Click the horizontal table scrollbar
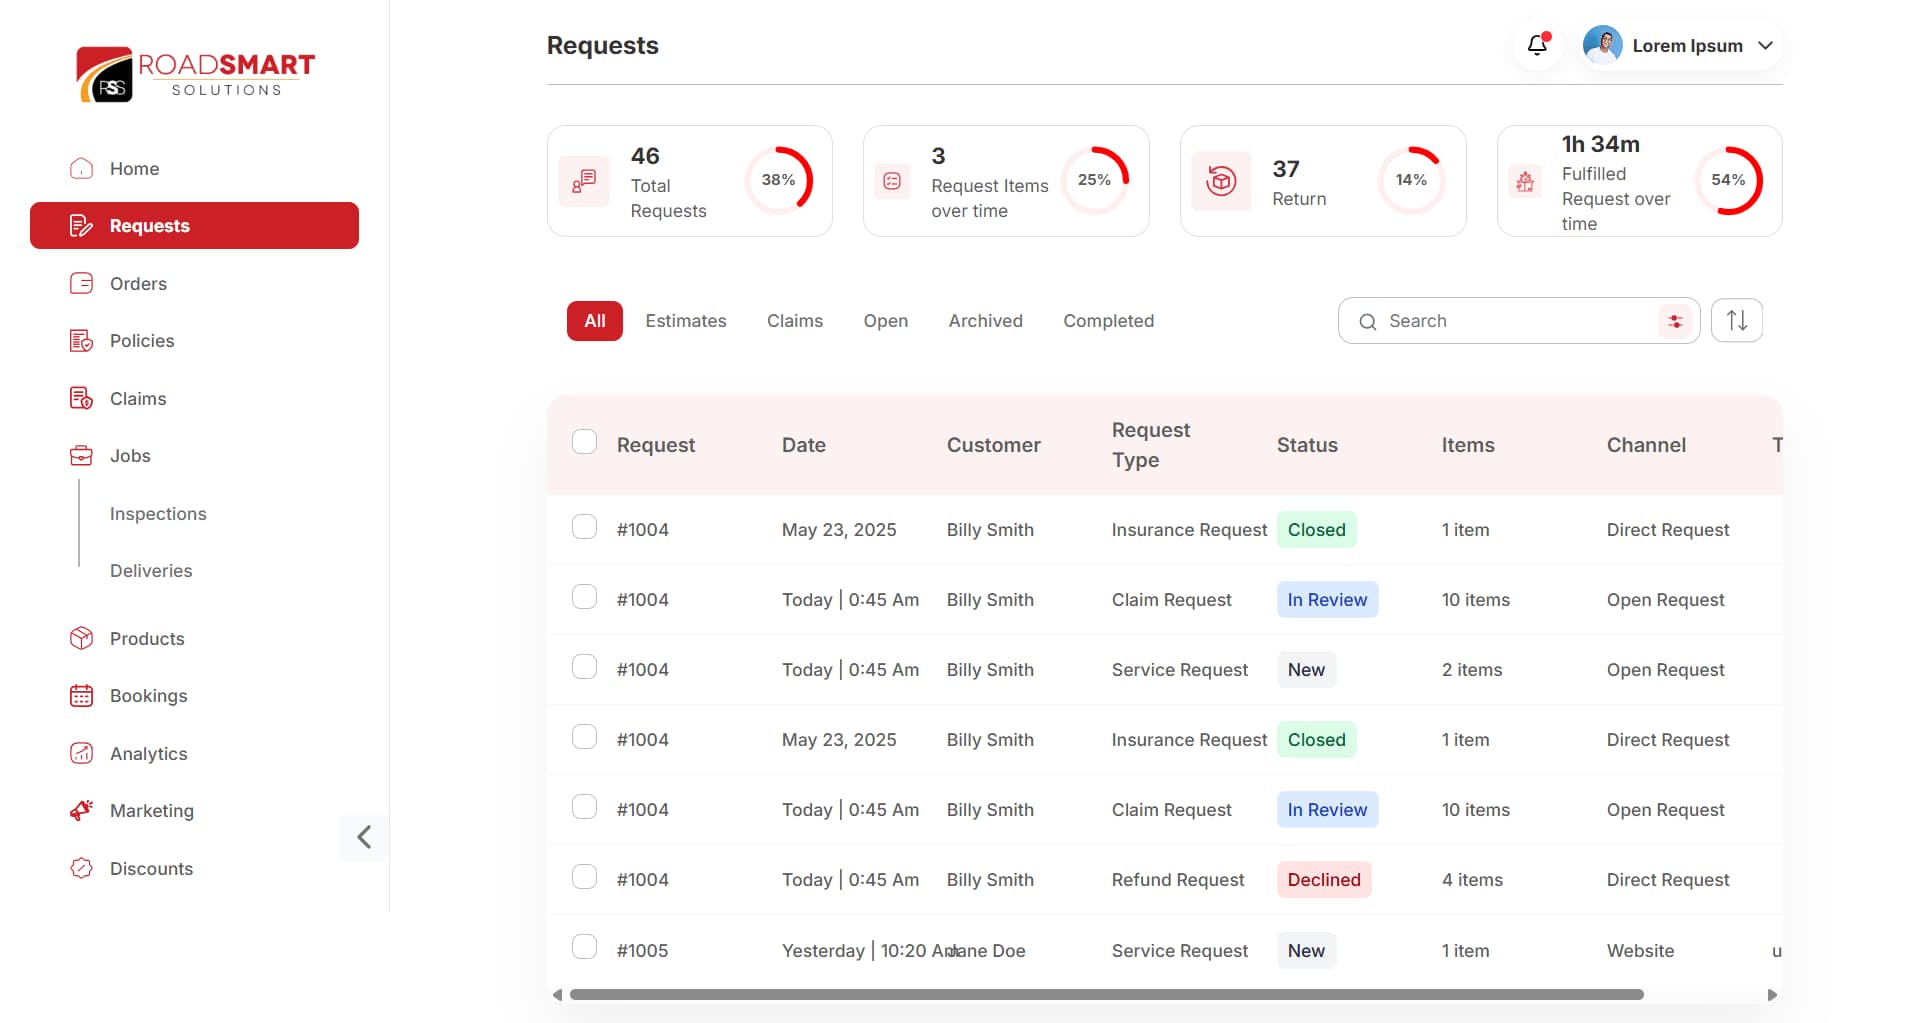1920x1023 pixels. click(x=1107, y=995)
